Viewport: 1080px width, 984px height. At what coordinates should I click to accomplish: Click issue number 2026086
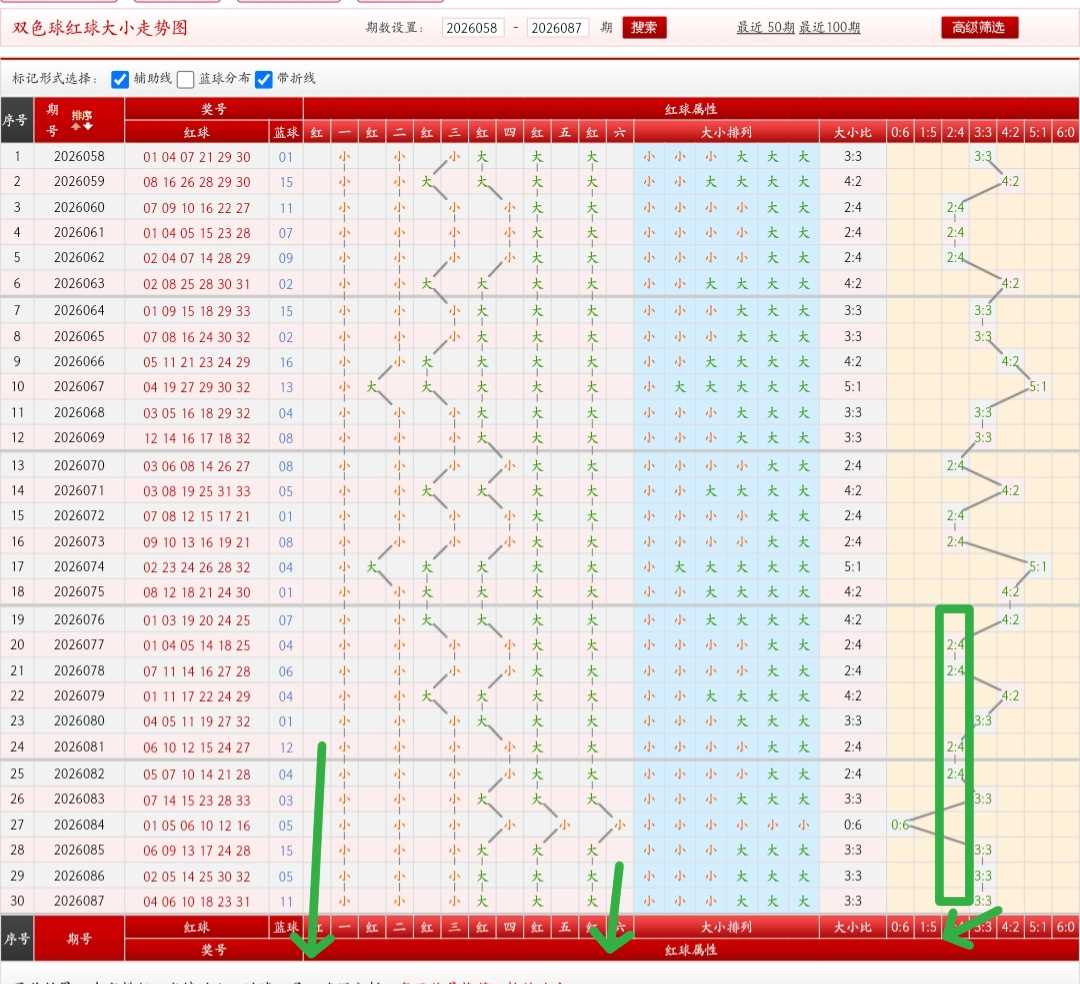[x=79, y=876]
